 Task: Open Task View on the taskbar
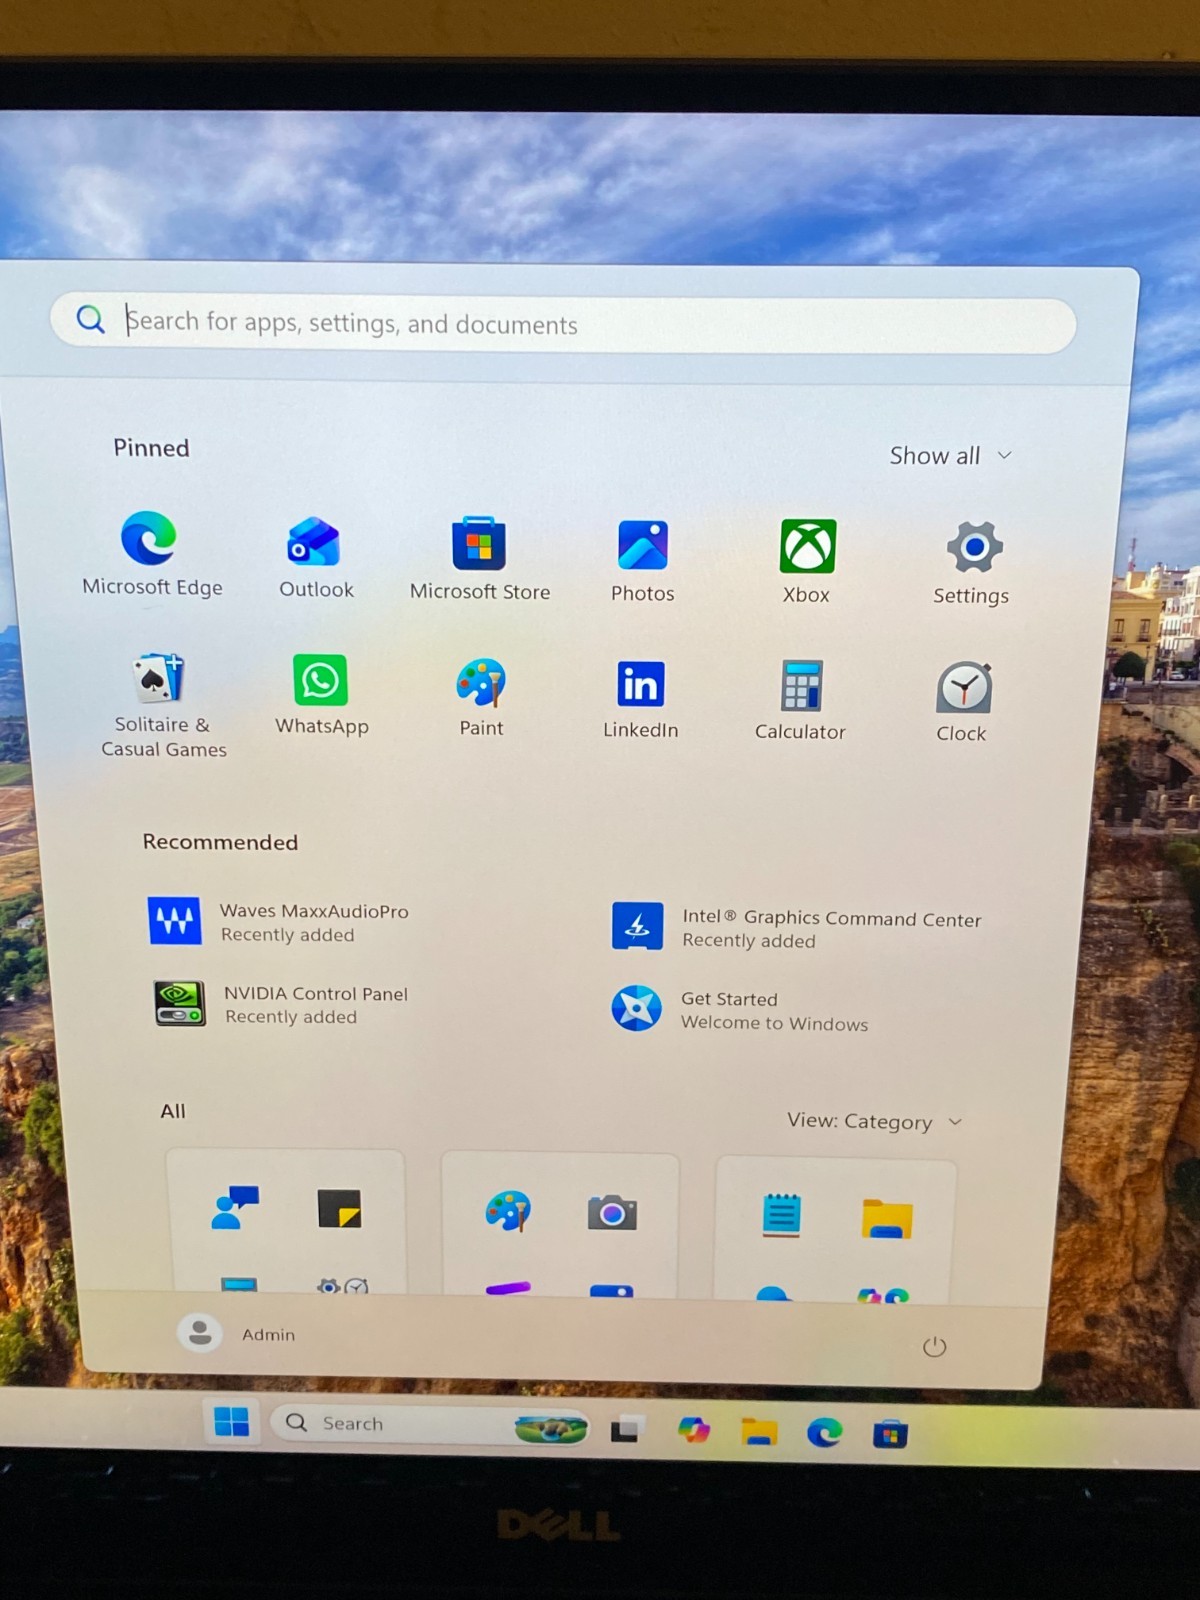628,1429
